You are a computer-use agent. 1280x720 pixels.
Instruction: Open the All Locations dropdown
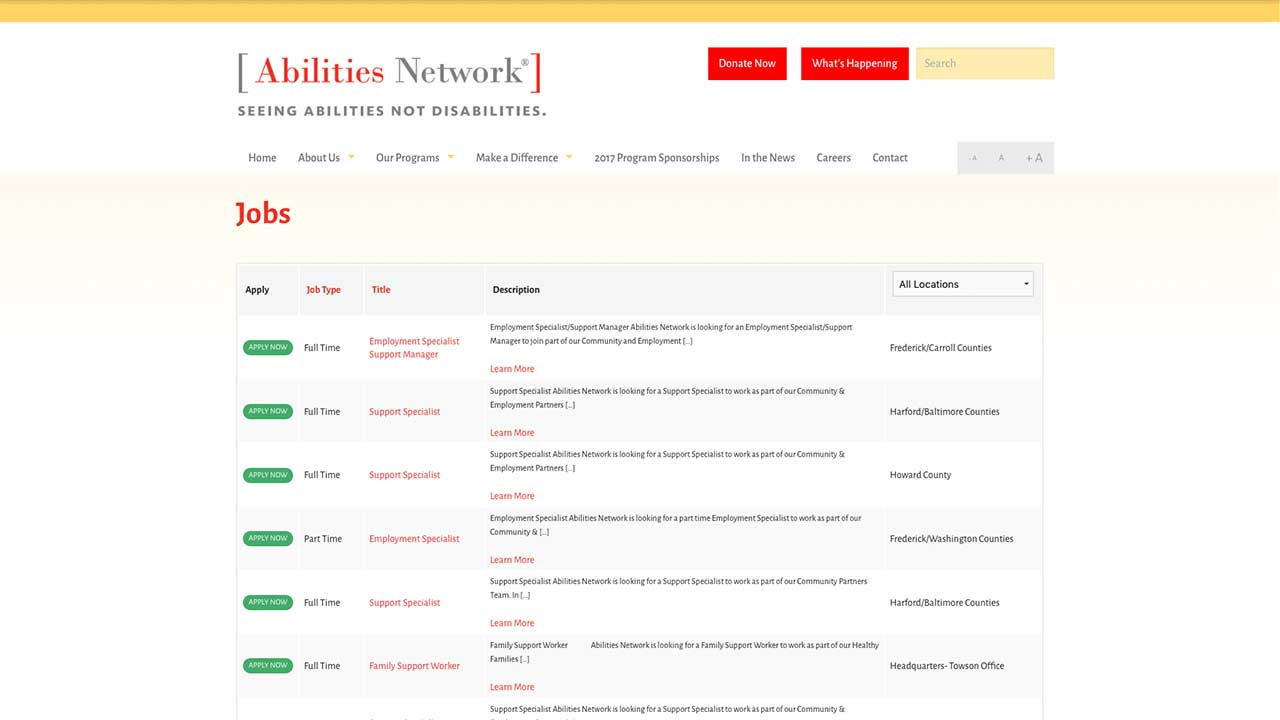pyautogui.click(x=963, y=284)
